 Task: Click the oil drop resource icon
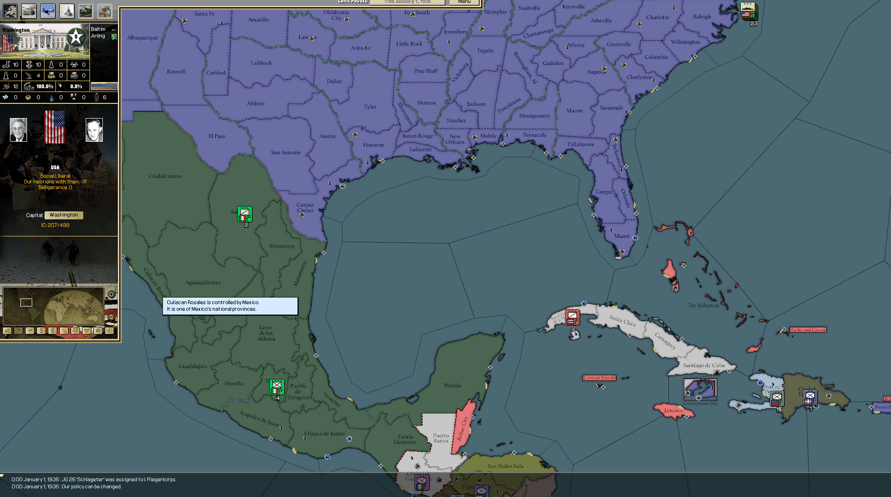click(x=52, y=97)
